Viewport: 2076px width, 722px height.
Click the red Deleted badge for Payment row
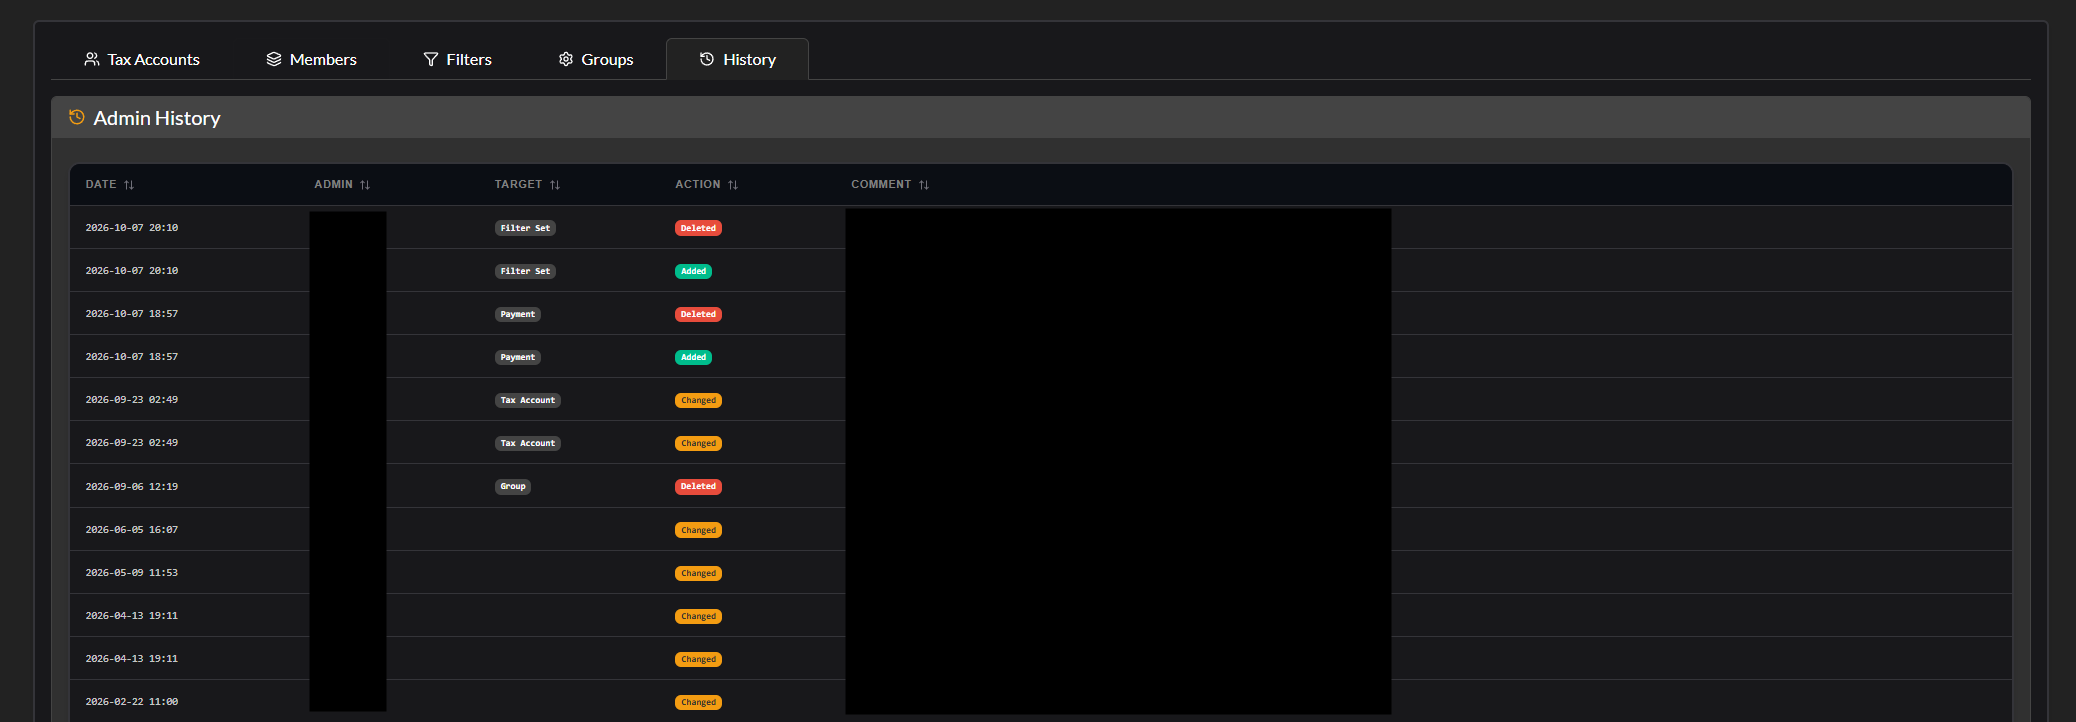(x=698, y=314)
